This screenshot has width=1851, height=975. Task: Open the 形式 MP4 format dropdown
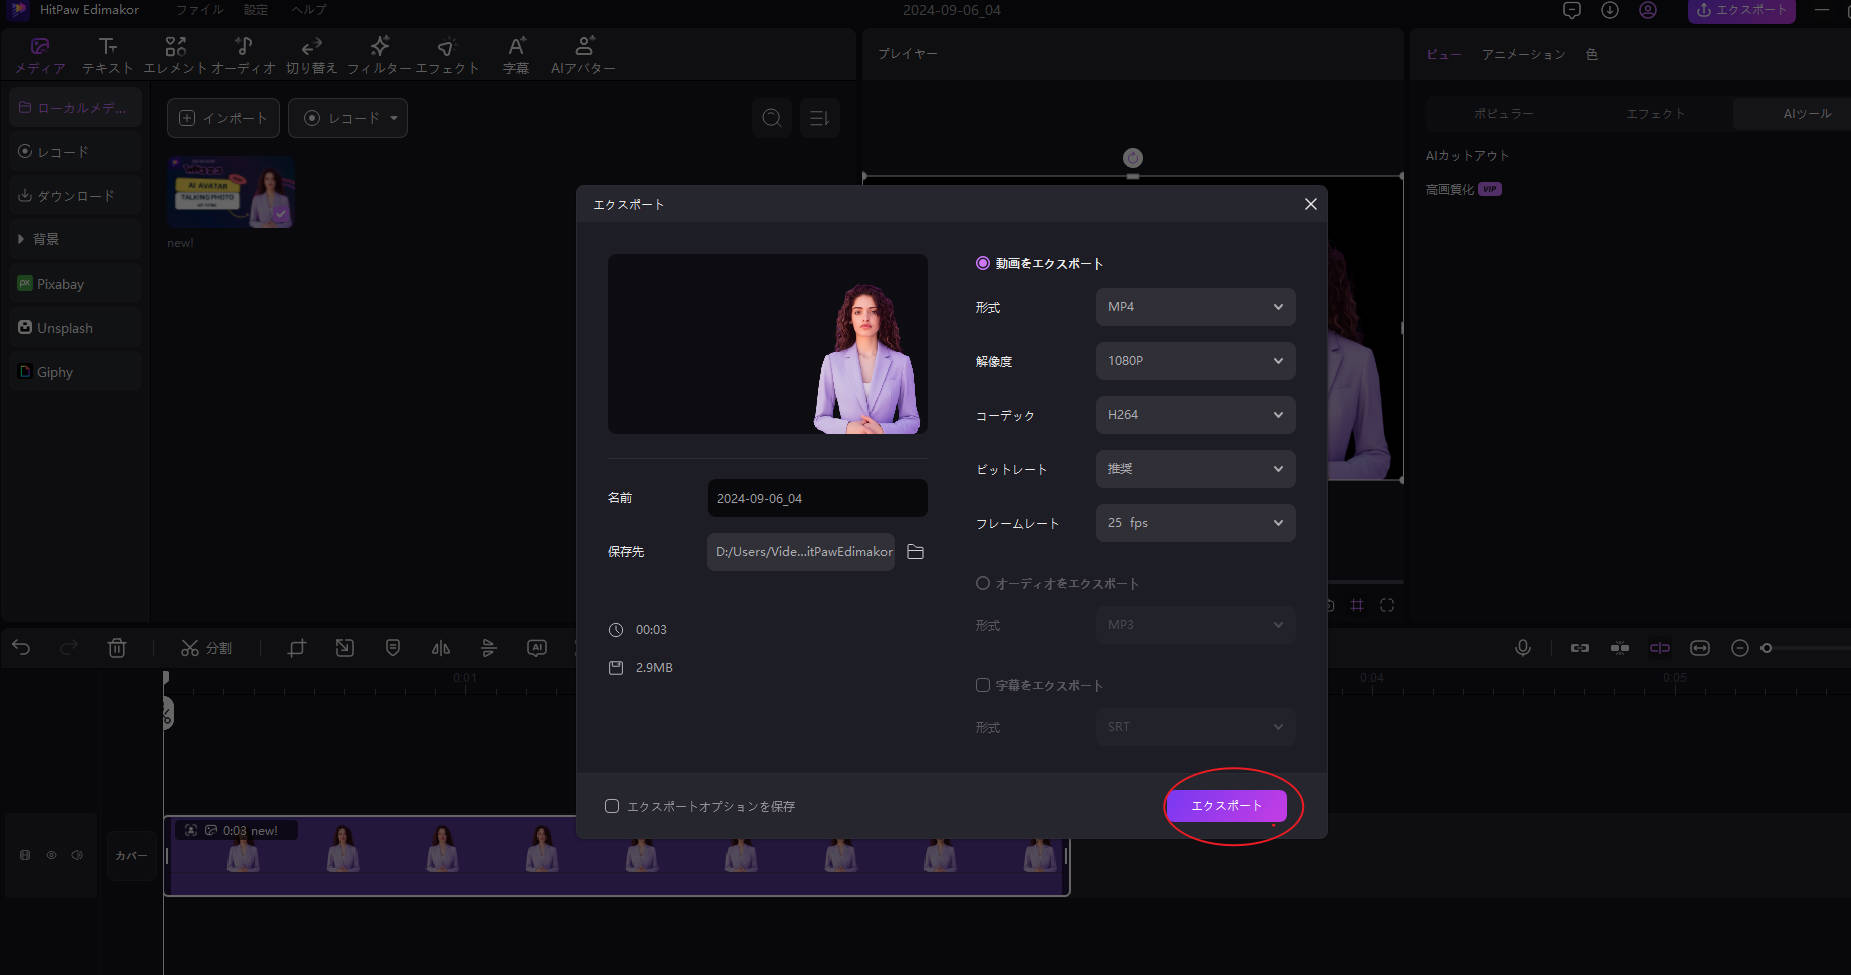(x=1195, y=307)
